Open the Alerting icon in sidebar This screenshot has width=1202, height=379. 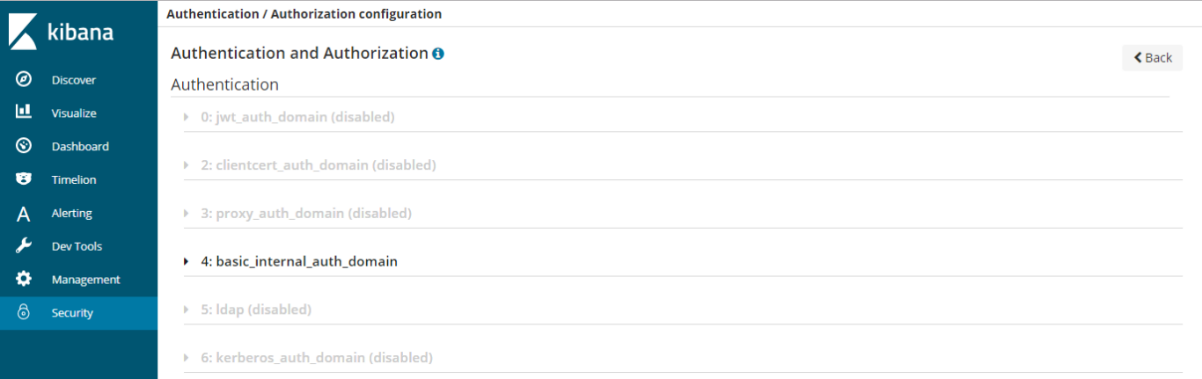tap(24, 213)
